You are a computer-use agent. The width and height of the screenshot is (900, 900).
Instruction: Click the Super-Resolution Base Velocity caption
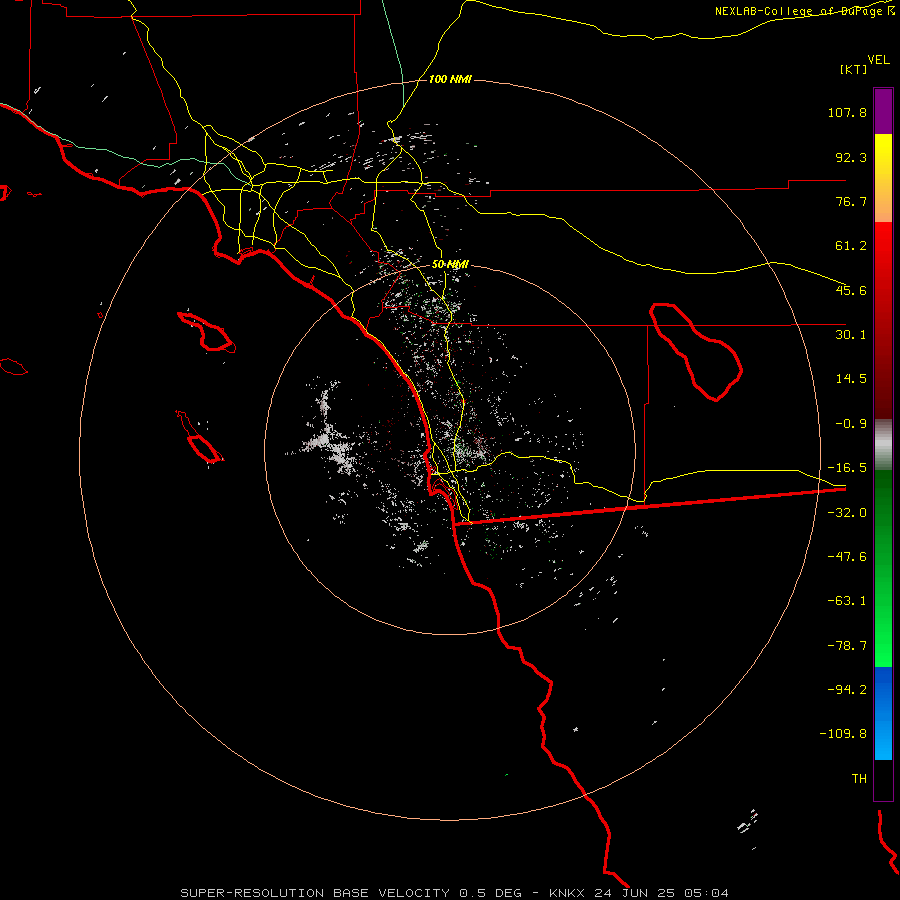click(x=454, y=893)
